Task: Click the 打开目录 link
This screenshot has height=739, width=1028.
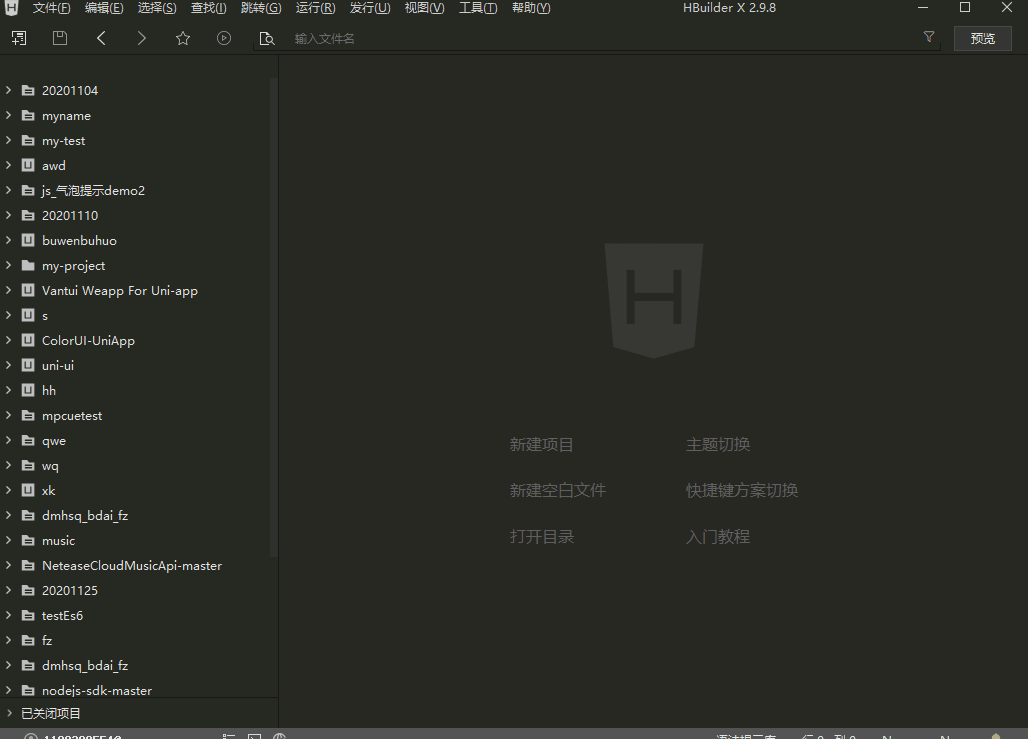Action: coord(542,536)
